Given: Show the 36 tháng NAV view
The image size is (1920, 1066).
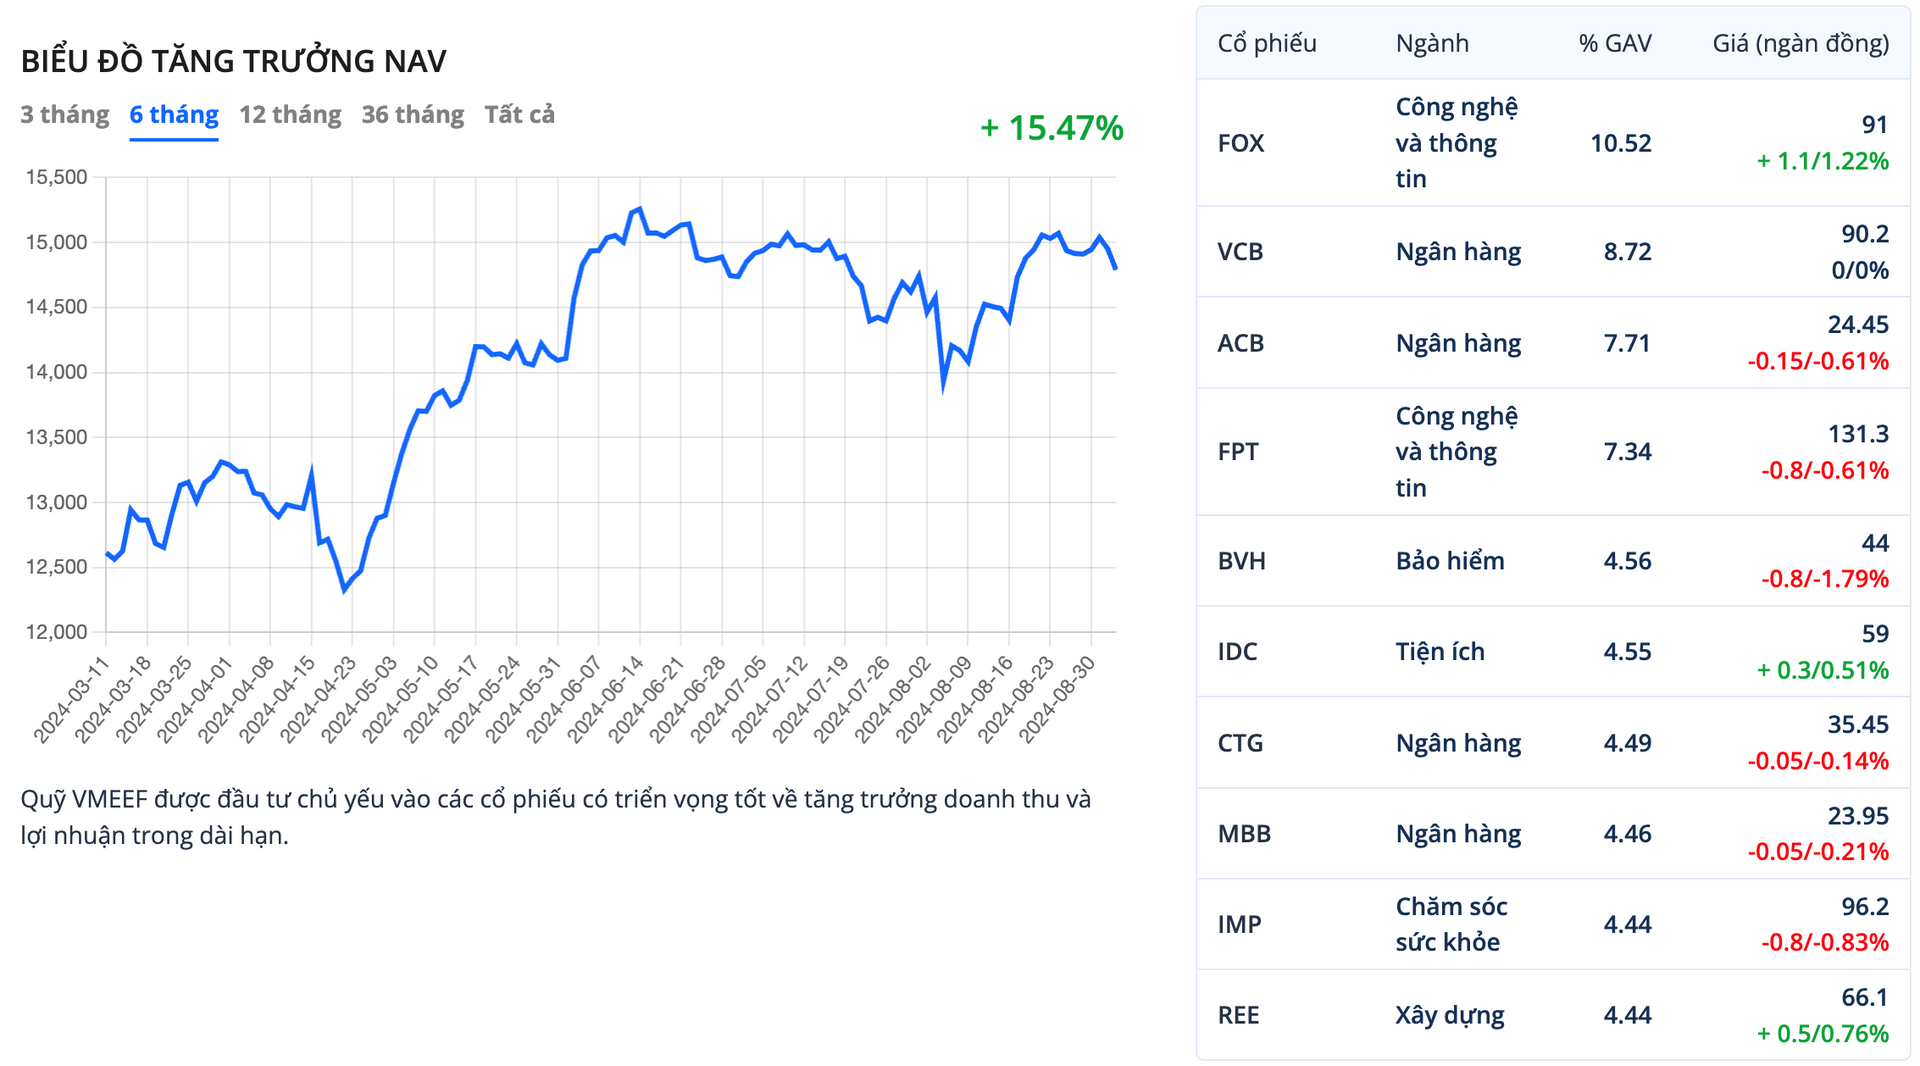Looking at the screenshot, I should click(412, 115).
